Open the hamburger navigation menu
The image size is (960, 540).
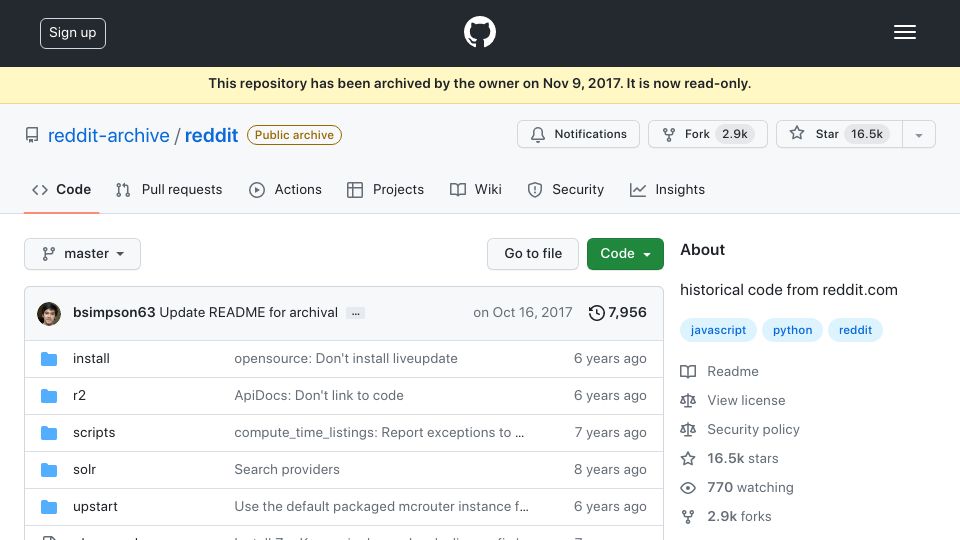click(904, 32)
